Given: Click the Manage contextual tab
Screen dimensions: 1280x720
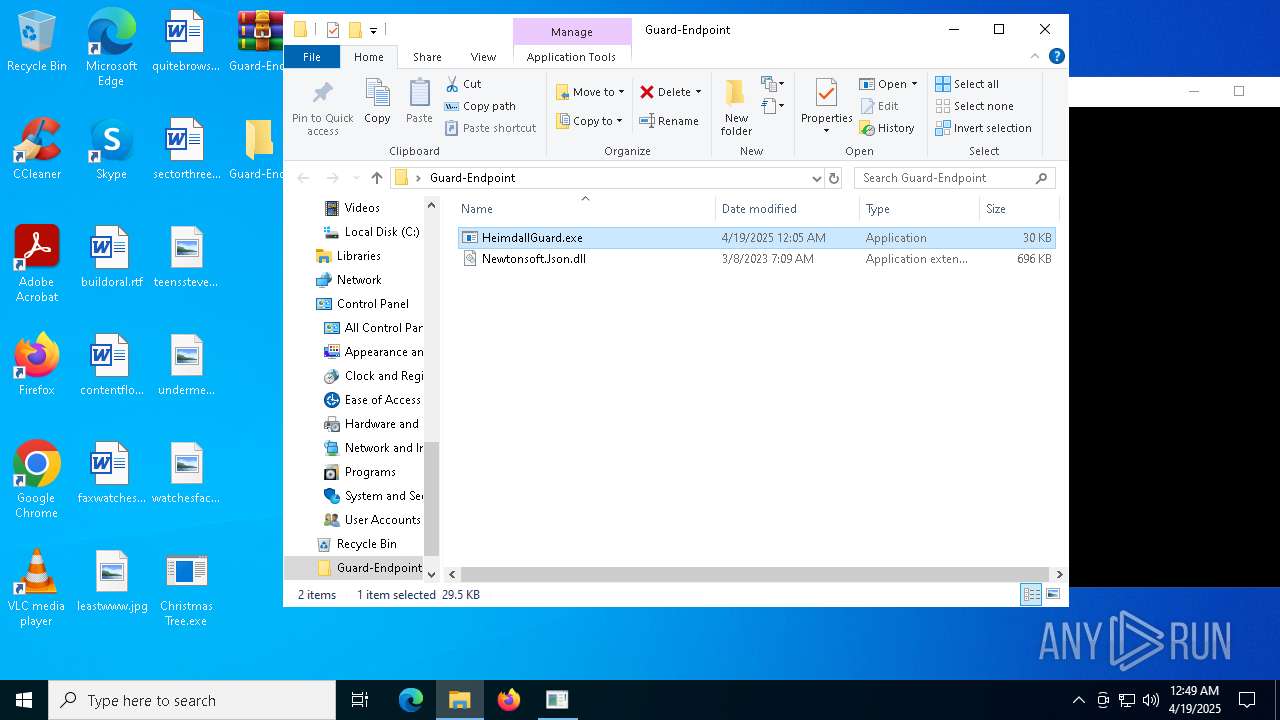Looking at the screenshot, I should click(572, 32).
